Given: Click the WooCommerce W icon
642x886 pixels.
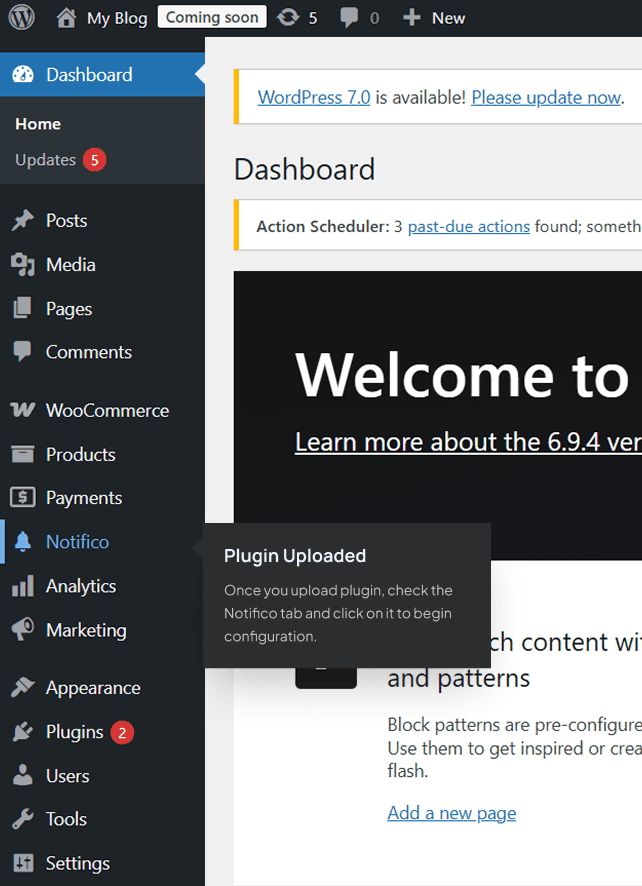Looking at the screenshot, I should [23, 410].
